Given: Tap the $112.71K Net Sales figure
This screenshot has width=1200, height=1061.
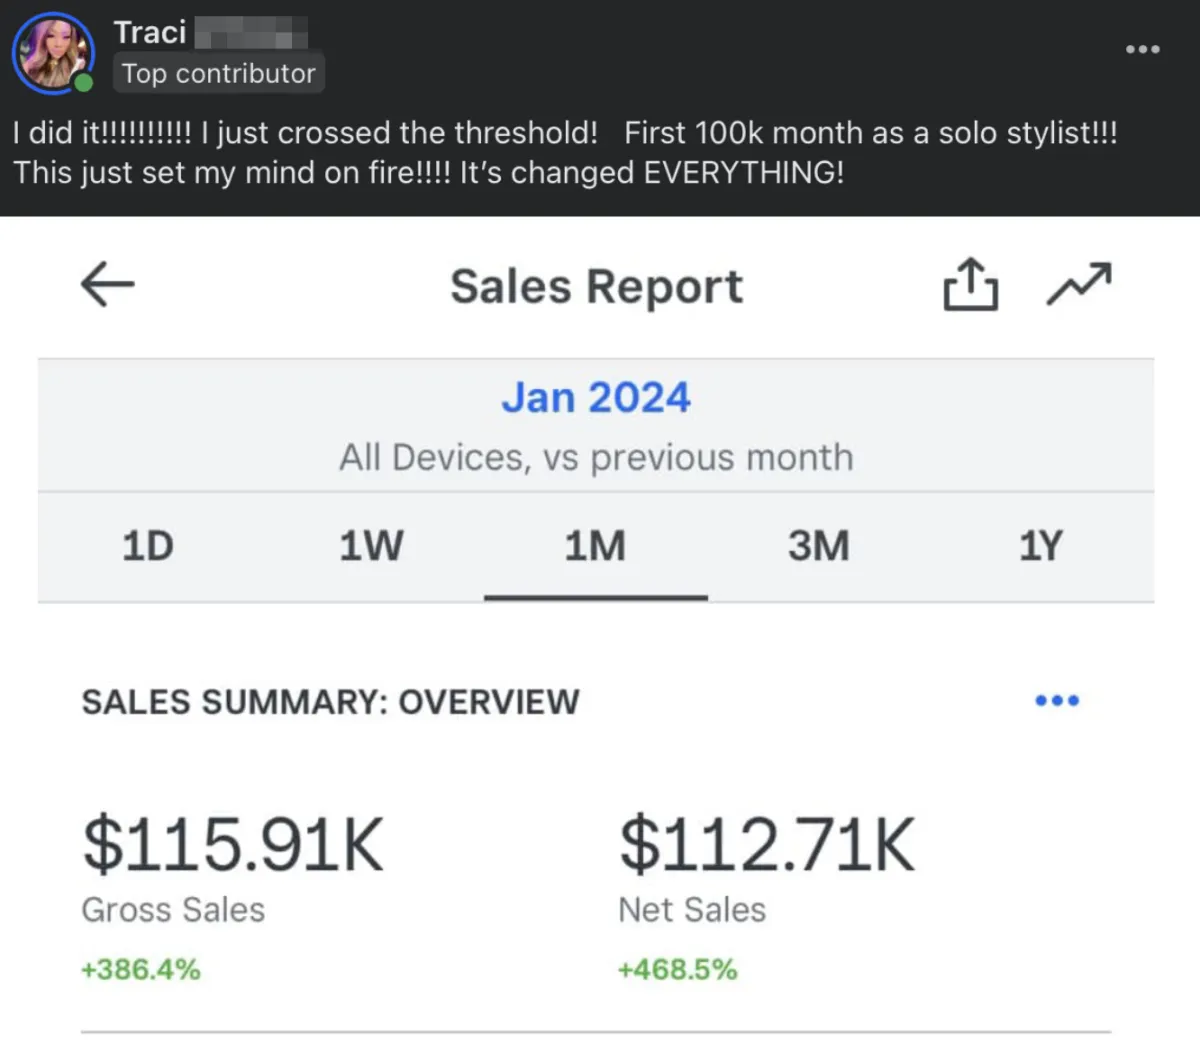Looking at the screenshot, I should [x=767, y=846].
